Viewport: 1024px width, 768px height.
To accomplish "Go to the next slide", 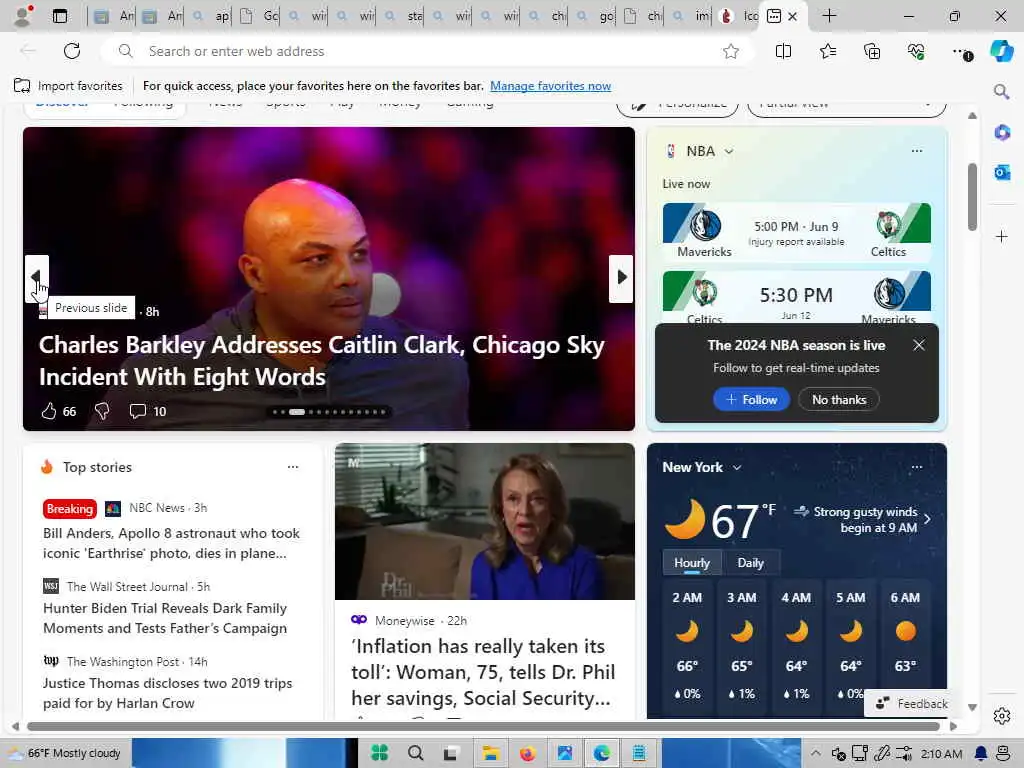I will coord(621,278).
